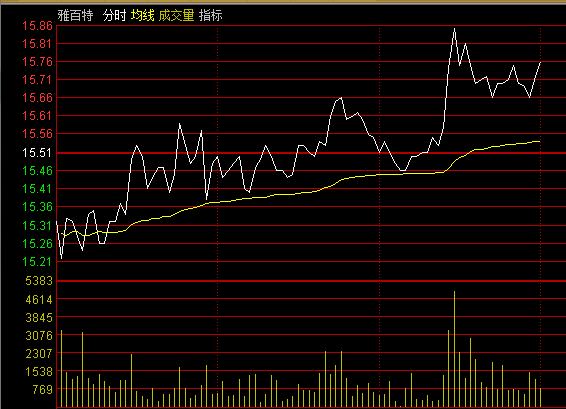
Task: Click the 雅百特 stock name label
Action: [75, 16]
